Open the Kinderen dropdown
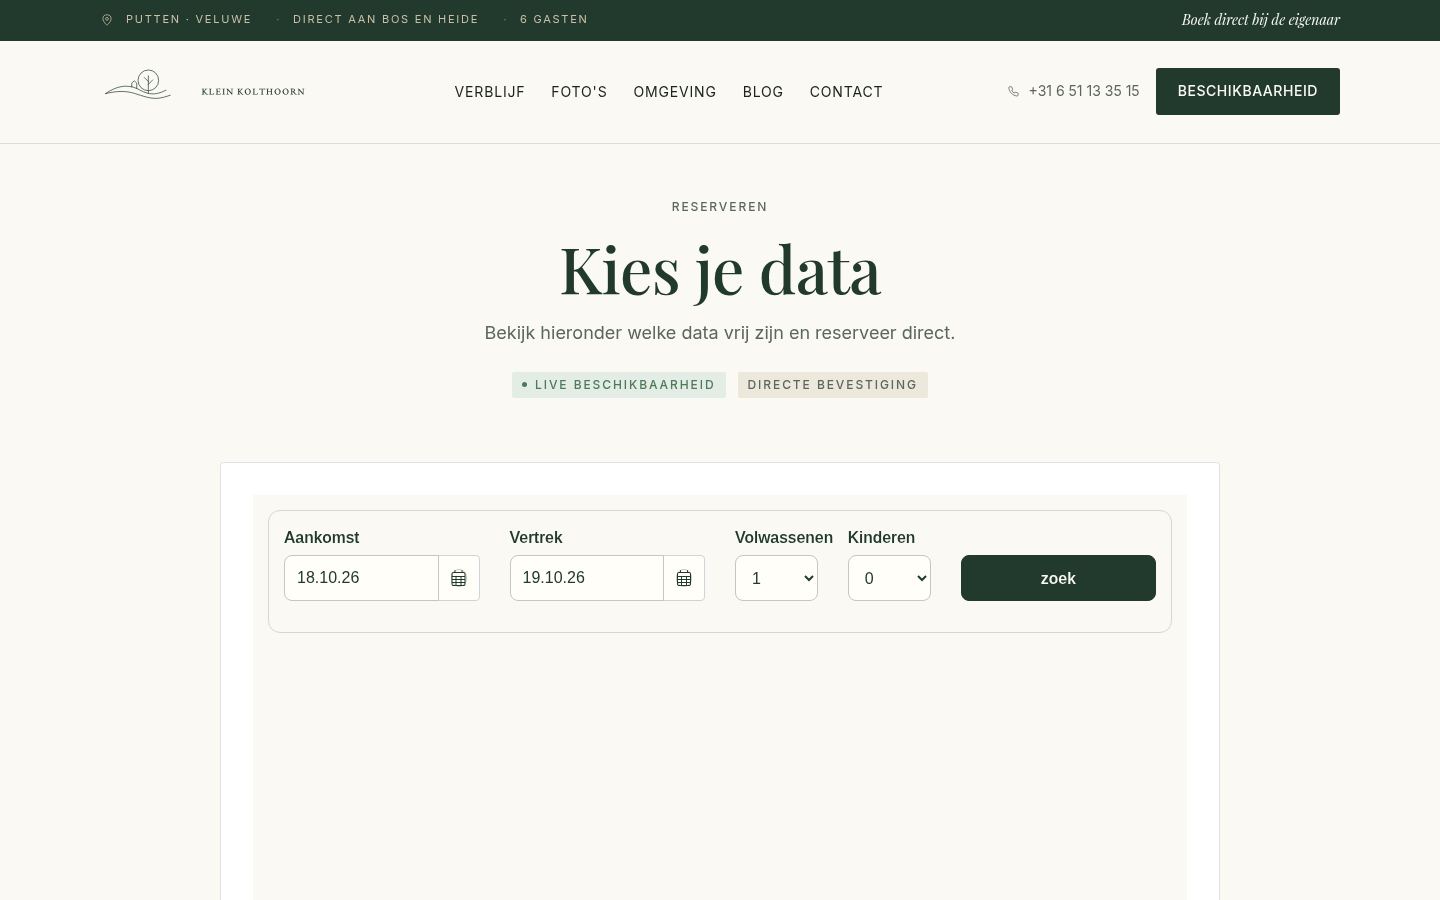1440x900 pixels. [889, 578]
